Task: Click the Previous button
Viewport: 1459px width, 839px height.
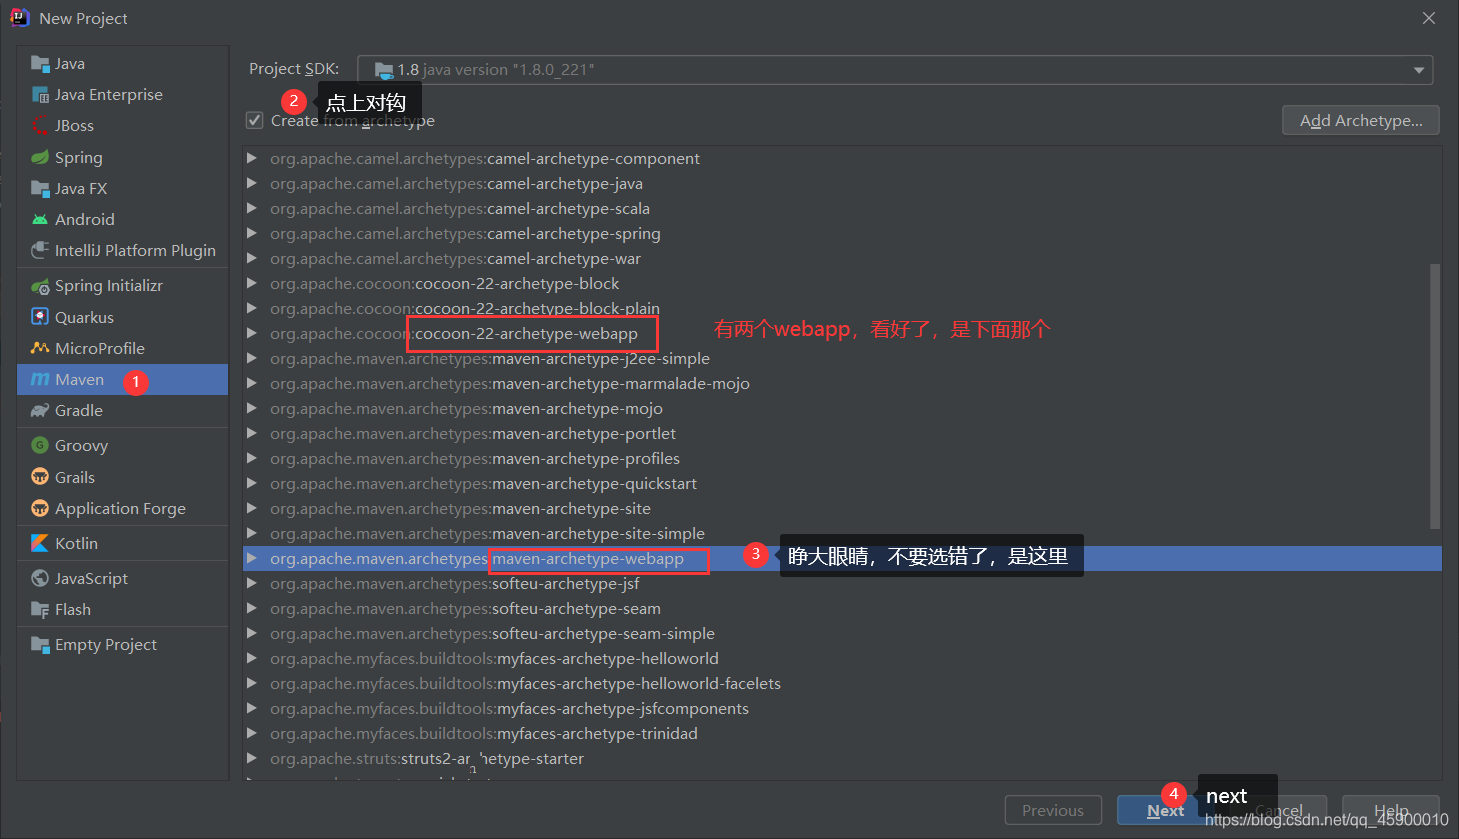Action: (x=1053, y=811)
